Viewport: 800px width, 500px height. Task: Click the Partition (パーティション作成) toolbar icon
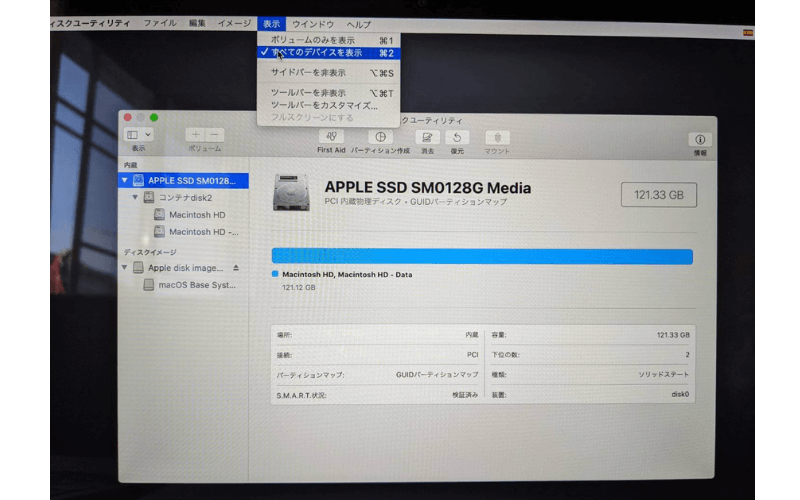380,137
